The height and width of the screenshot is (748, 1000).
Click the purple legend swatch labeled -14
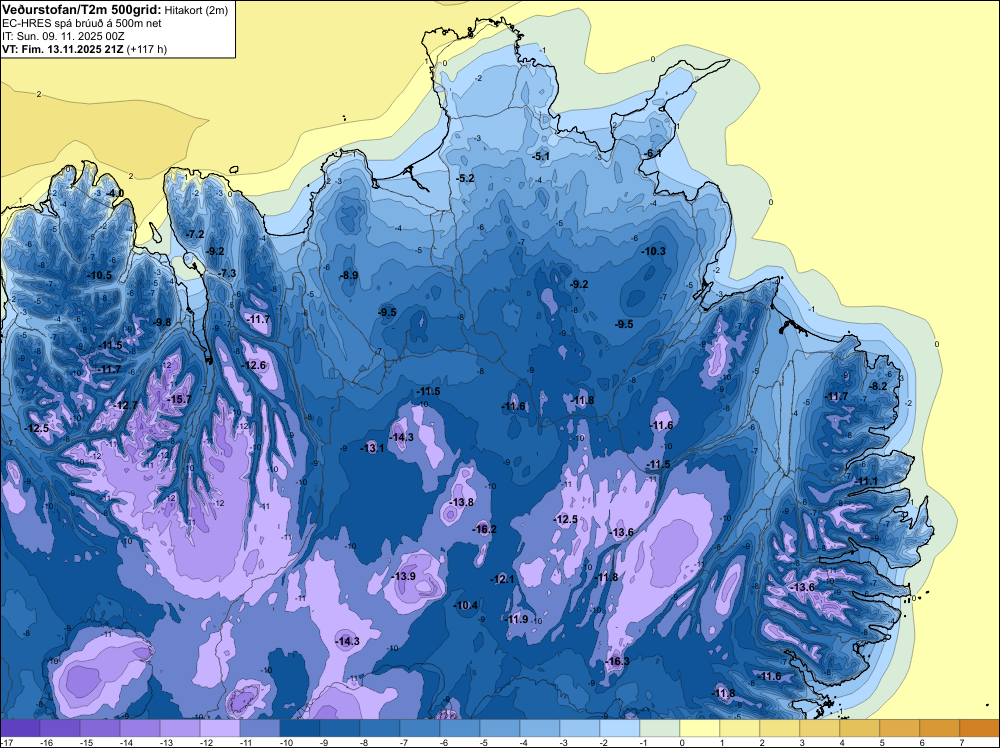tap(140, 728)
